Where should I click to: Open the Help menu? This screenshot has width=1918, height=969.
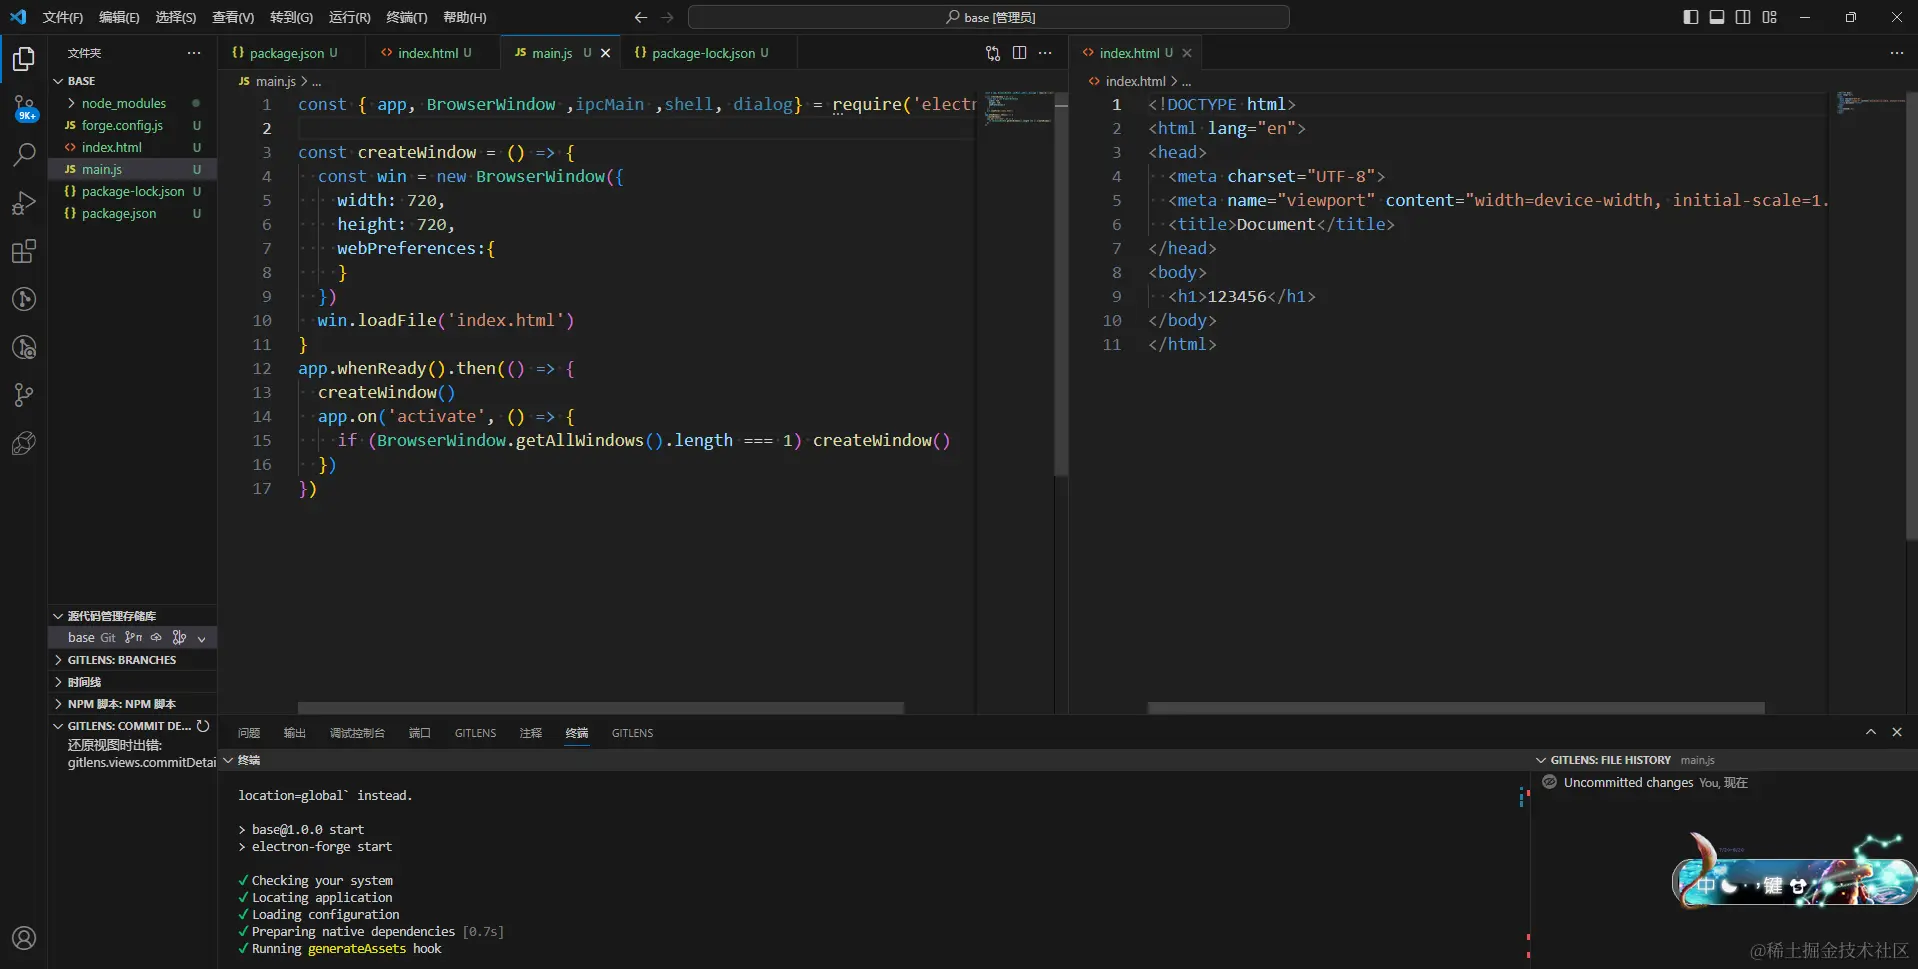[x=464, y=17]
